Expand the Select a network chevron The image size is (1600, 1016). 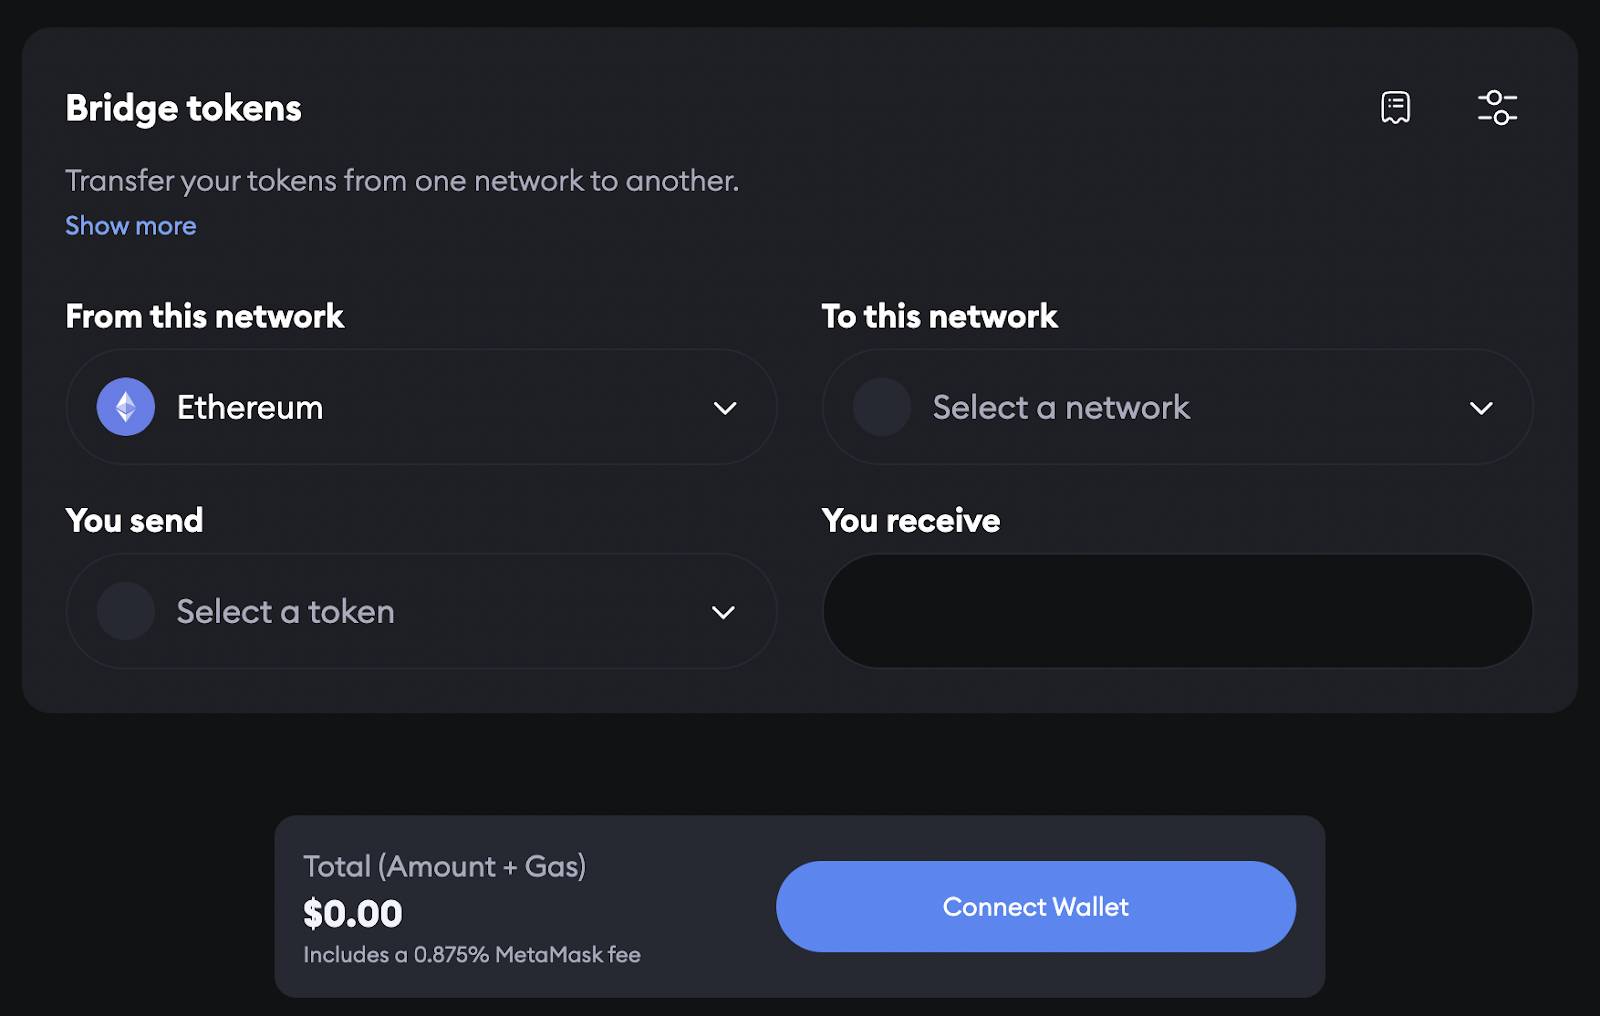coord(1481,408)
